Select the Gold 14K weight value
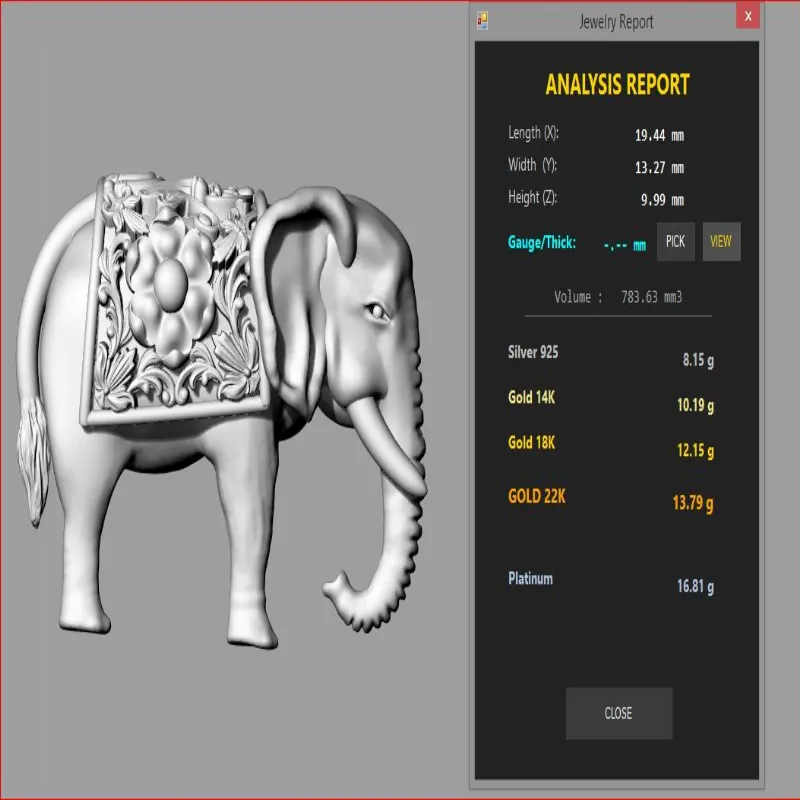Image resolution: width=800 pixels, height=800 pixels. 695,405
